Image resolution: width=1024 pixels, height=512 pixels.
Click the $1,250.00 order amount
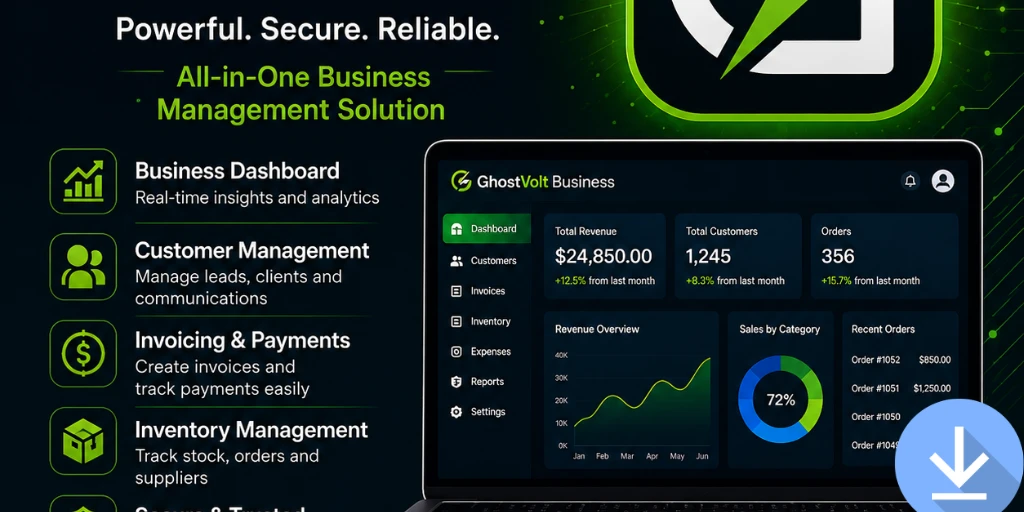point(932,389)
